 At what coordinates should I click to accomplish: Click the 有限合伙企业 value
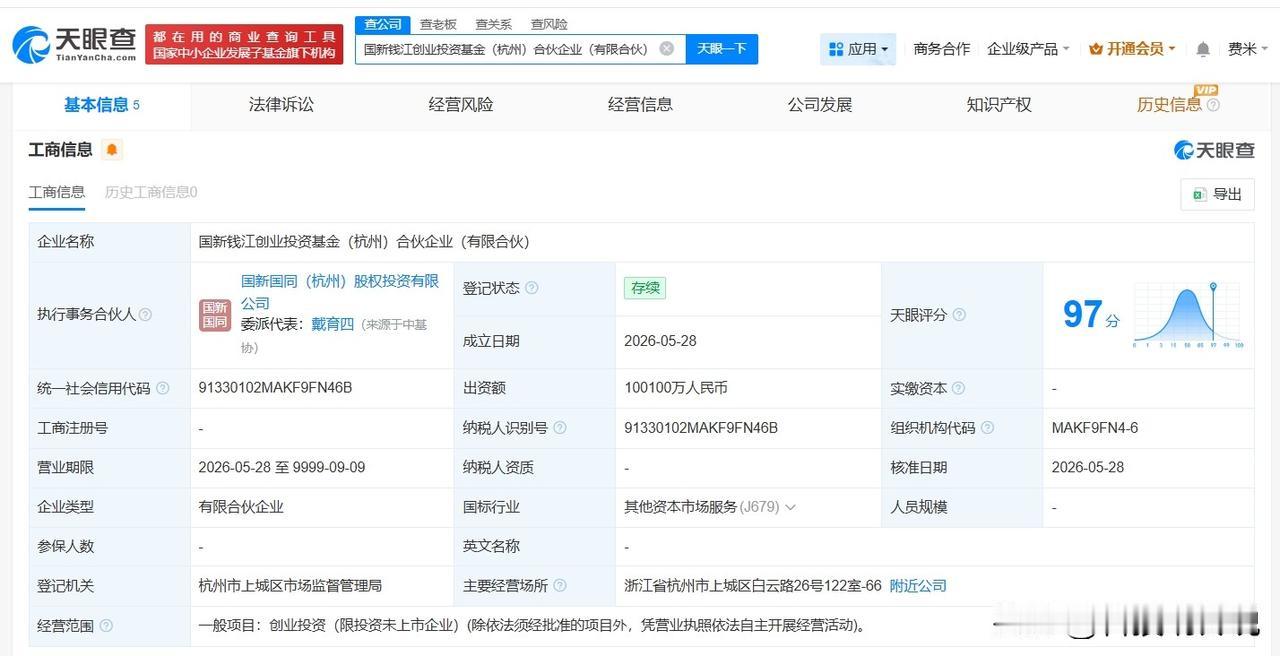click(x=241, y=507)
